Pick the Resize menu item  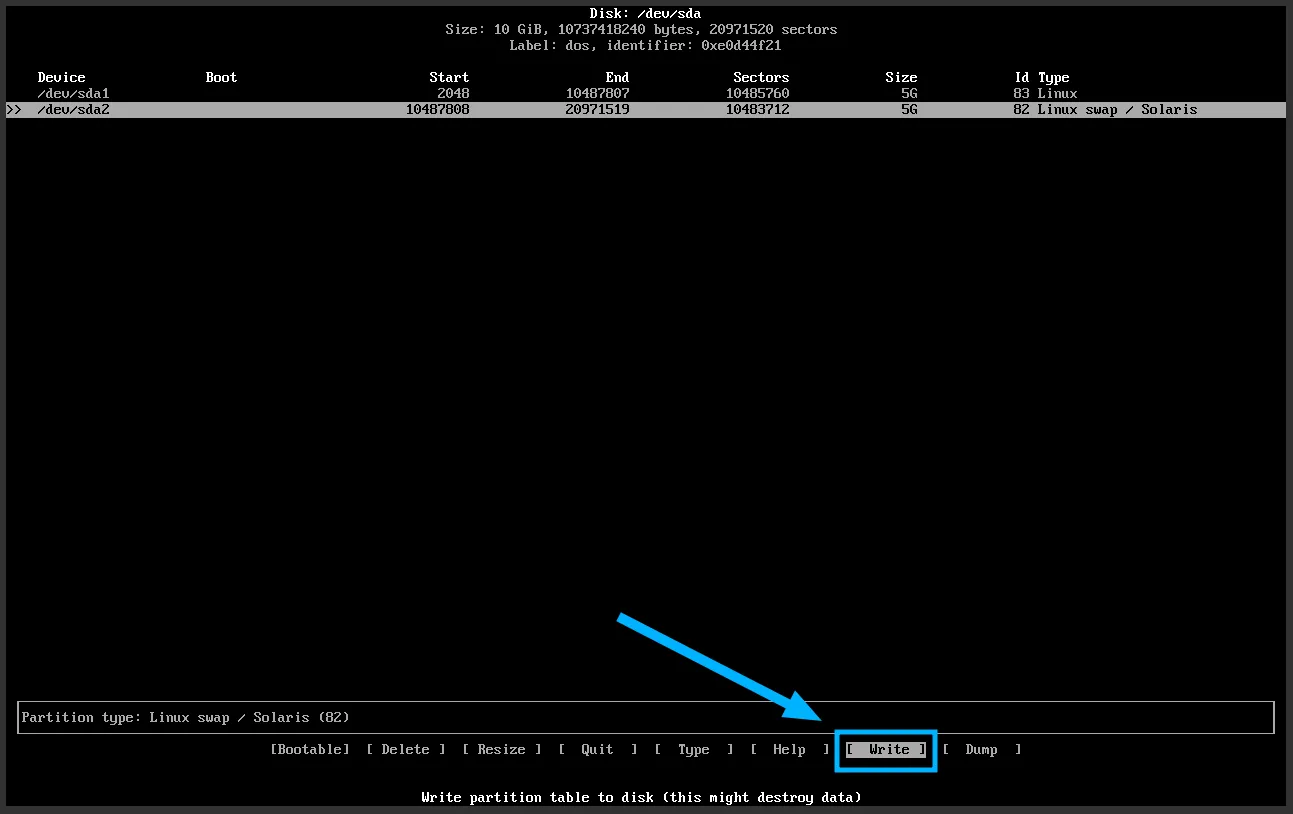pos(501,750)
